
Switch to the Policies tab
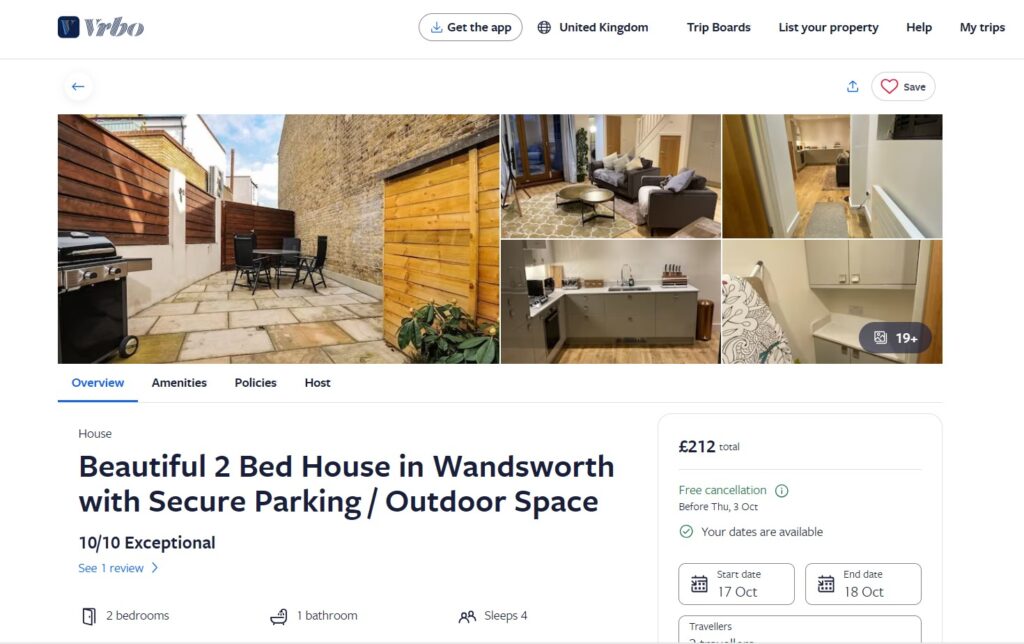click(255, 383)
